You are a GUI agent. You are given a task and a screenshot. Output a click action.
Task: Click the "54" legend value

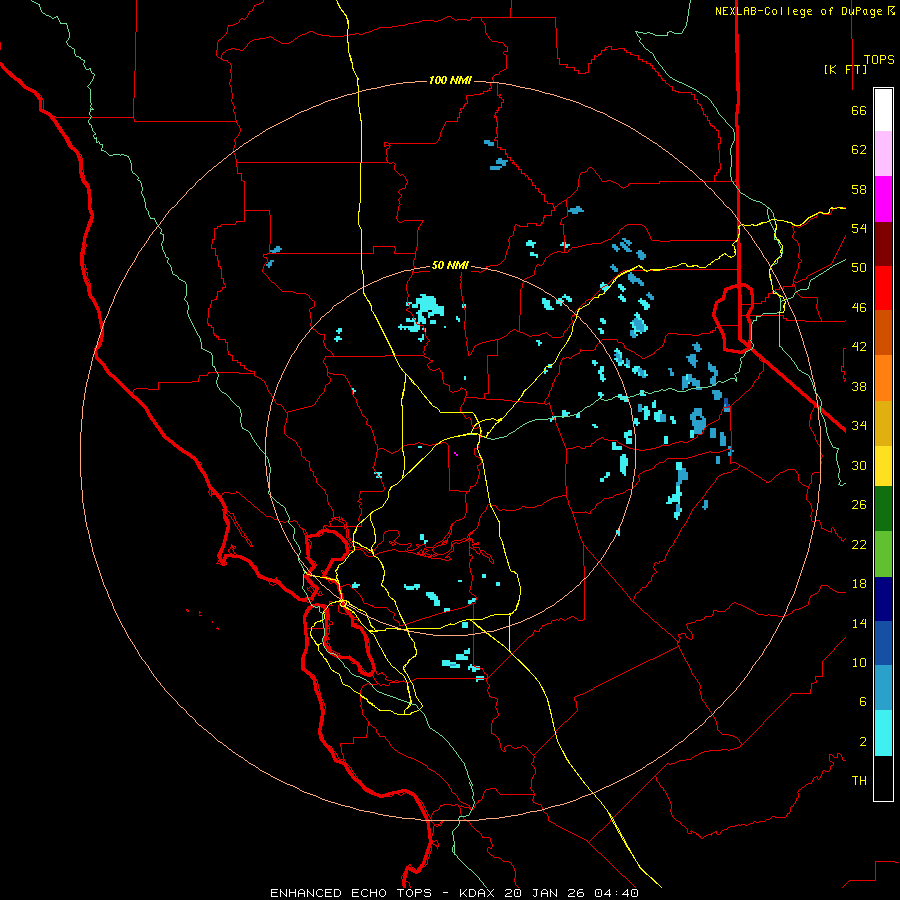pos(859,228)
